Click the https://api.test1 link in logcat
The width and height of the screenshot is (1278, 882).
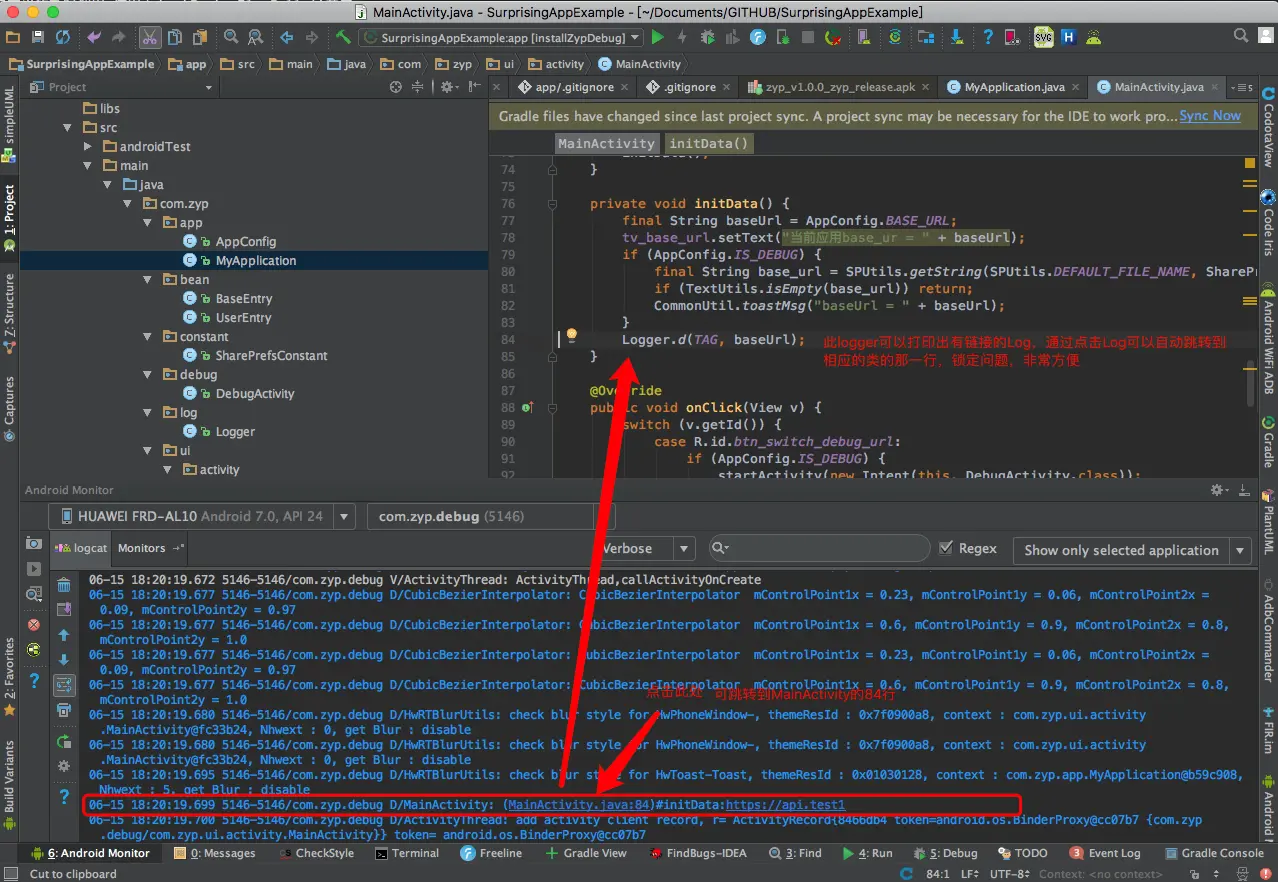click(x=786, y=805)
